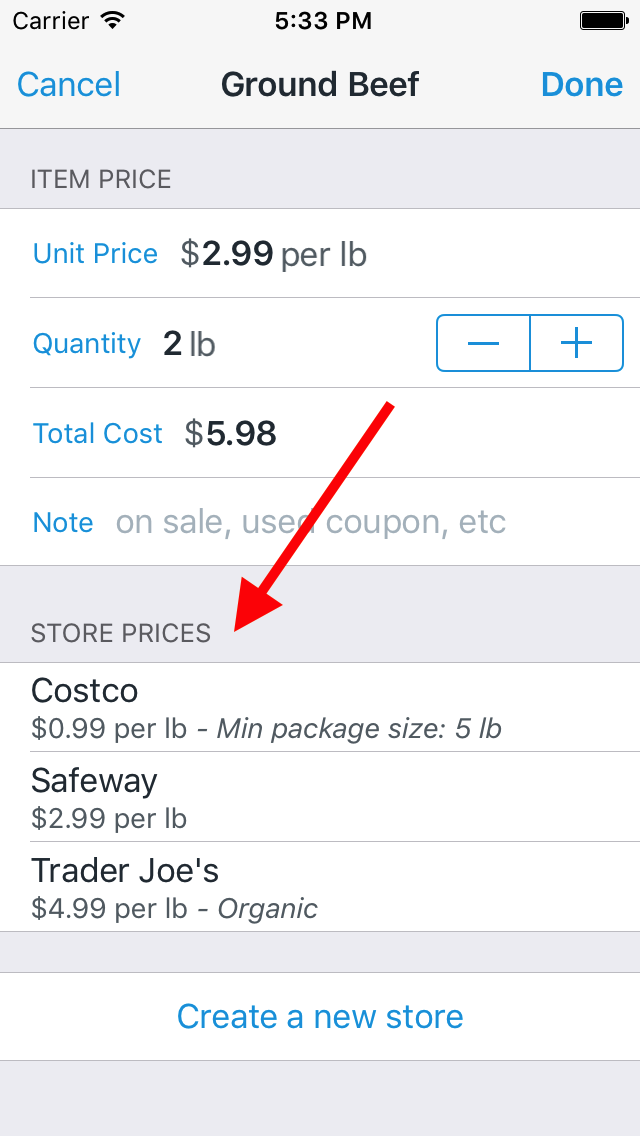640x1136 pixels.
Task: Select the Trader Joe's store price row
Action: click(x=320, y=887)
